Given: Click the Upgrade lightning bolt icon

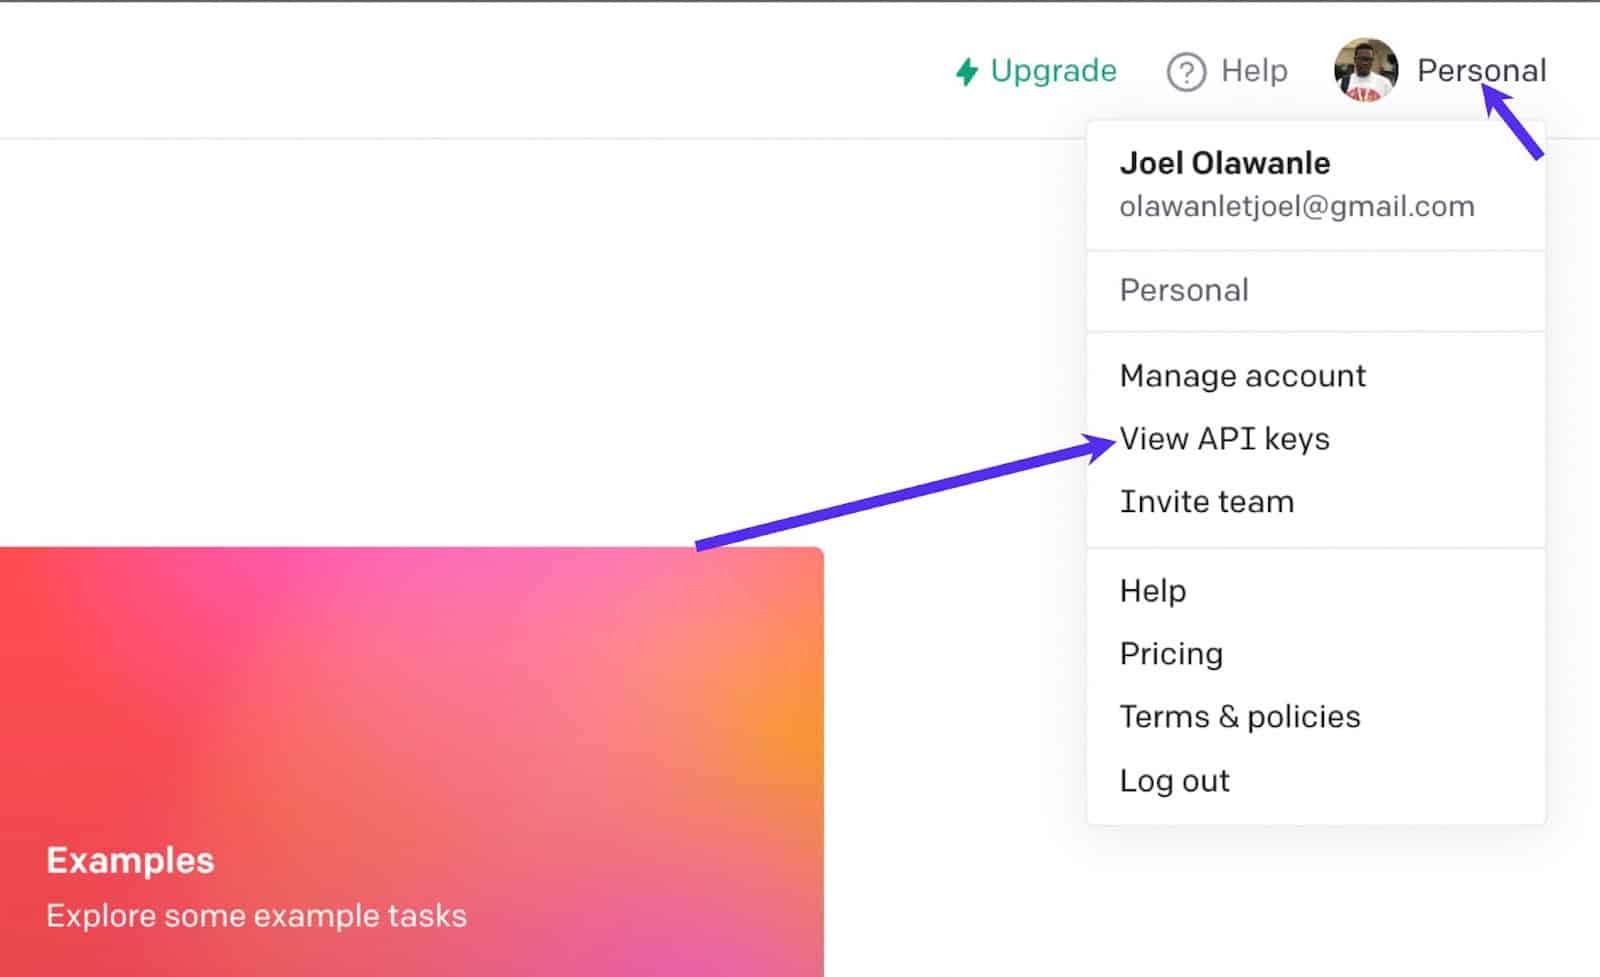Looking at the screenshot, I should tap(966, 71).
